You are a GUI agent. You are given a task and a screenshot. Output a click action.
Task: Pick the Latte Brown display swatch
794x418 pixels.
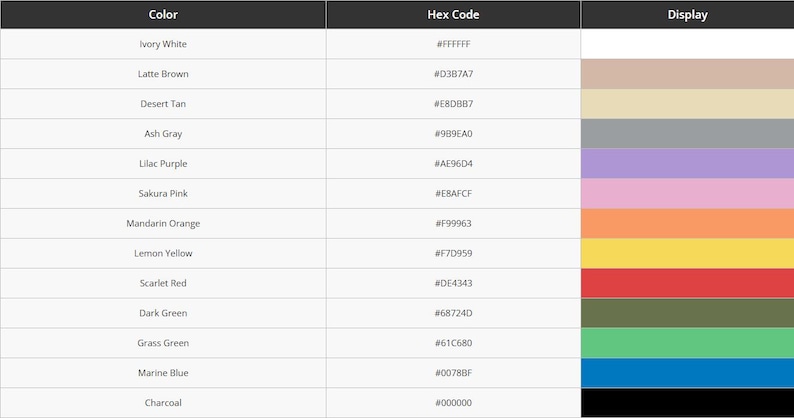click(x=688, y=74)
